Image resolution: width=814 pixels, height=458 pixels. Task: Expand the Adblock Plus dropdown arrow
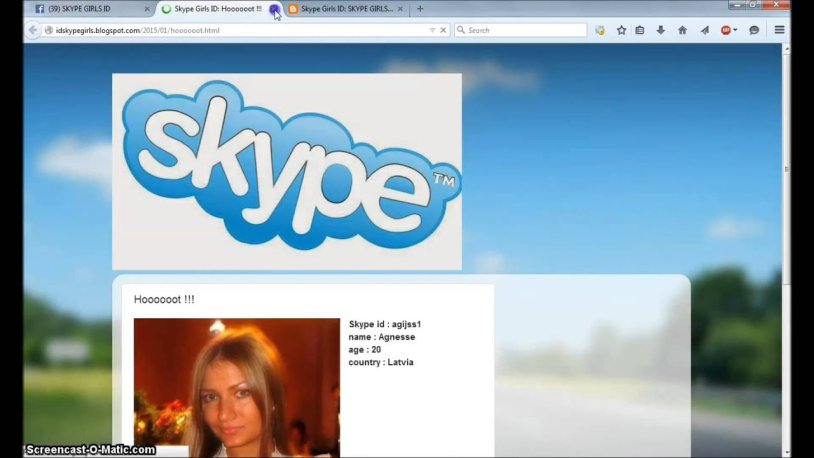pyautogui.click(x=735, y=30)
